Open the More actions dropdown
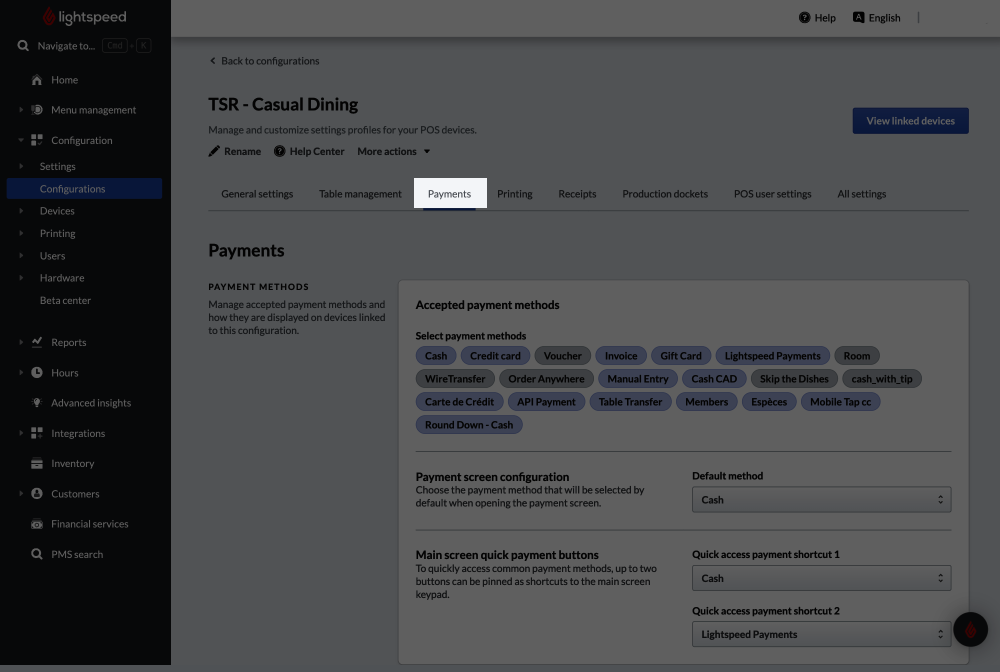Screen dimensions: 1000x672 [x=393, y=151]
